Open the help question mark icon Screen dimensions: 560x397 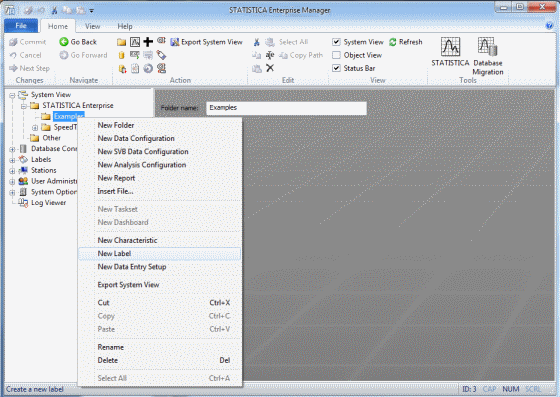(x=549, y=25)
